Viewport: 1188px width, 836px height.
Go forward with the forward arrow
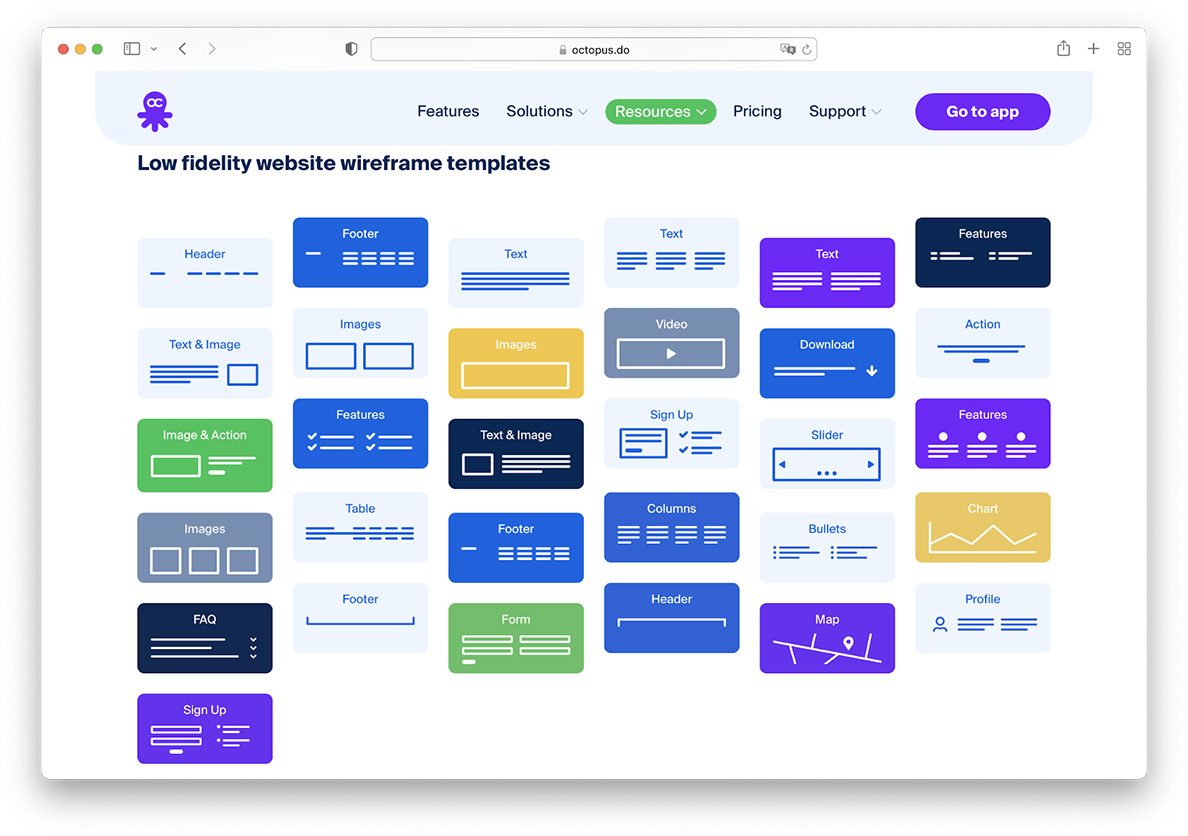coord(211,49)
